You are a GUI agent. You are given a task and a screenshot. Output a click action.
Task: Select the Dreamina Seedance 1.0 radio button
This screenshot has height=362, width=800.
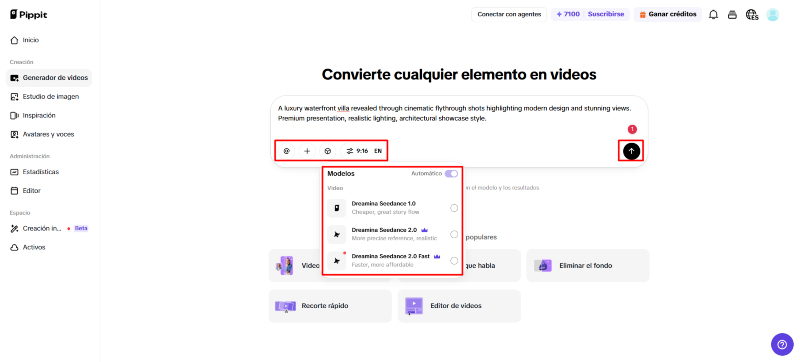click(454, 208)
